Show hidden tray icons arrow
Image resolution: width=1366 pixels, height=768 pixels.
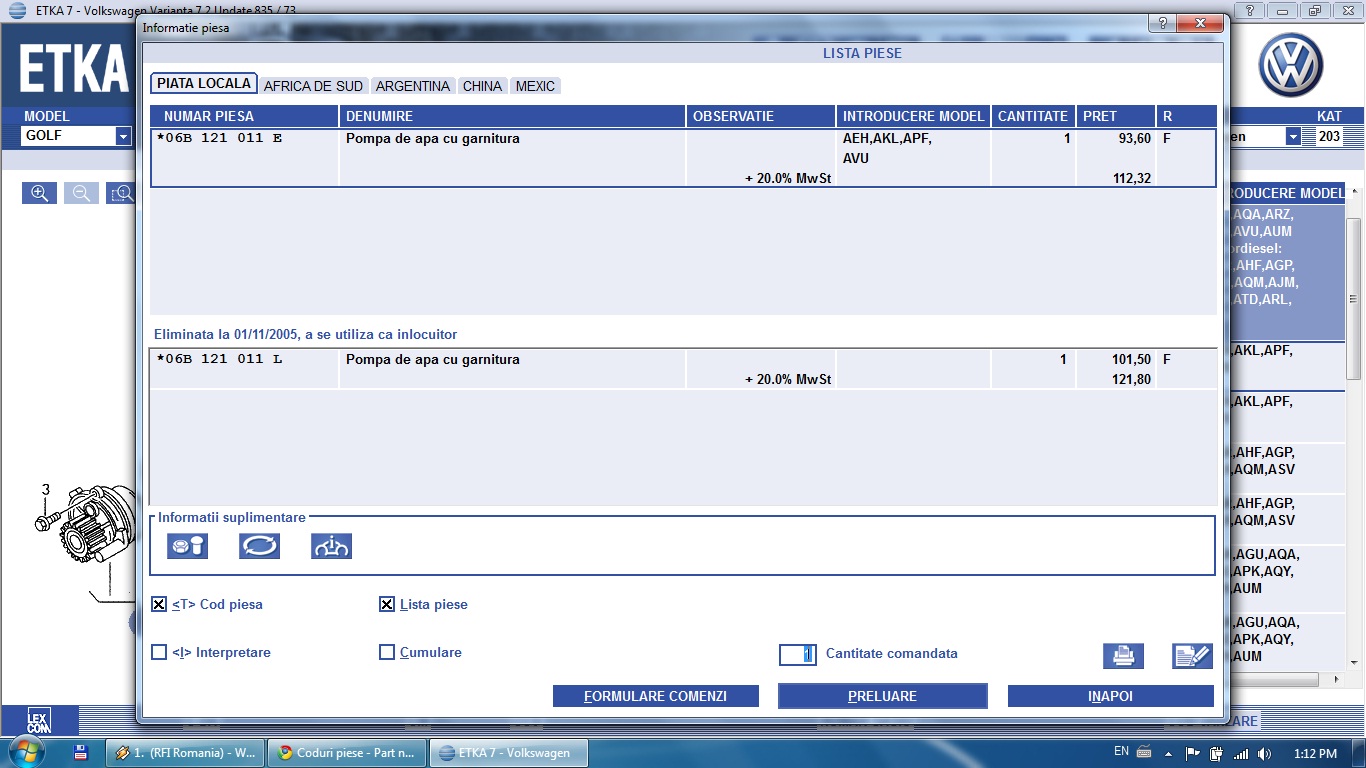coord(1168,753)
